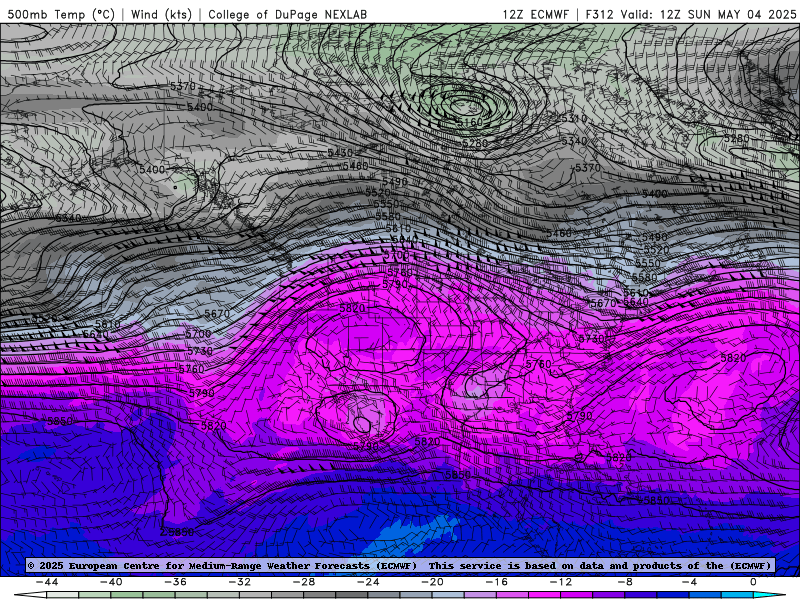Click the -4 value on the color scale
Viewport: 800px width, 600px height.
point(689,582)
